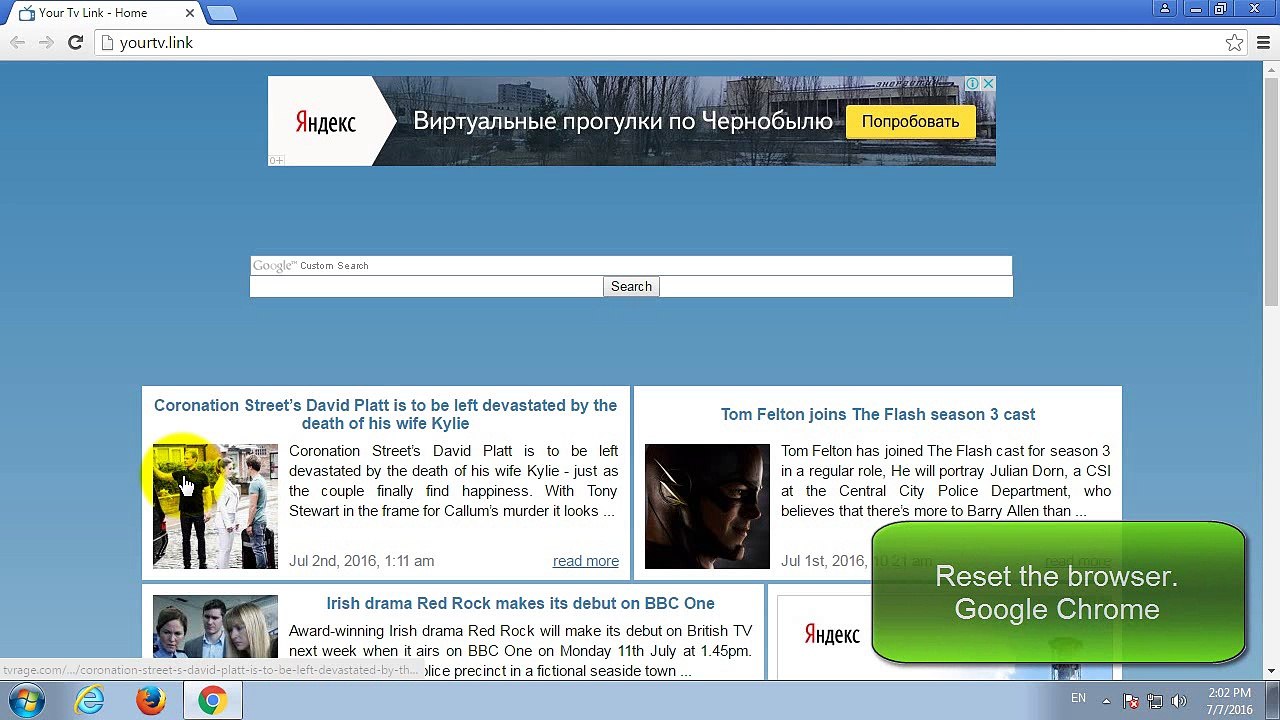Click the Яндекс logo in lower ad
Image resolution: width=1280 pixels, height=720 pixels.
point(832,635)
